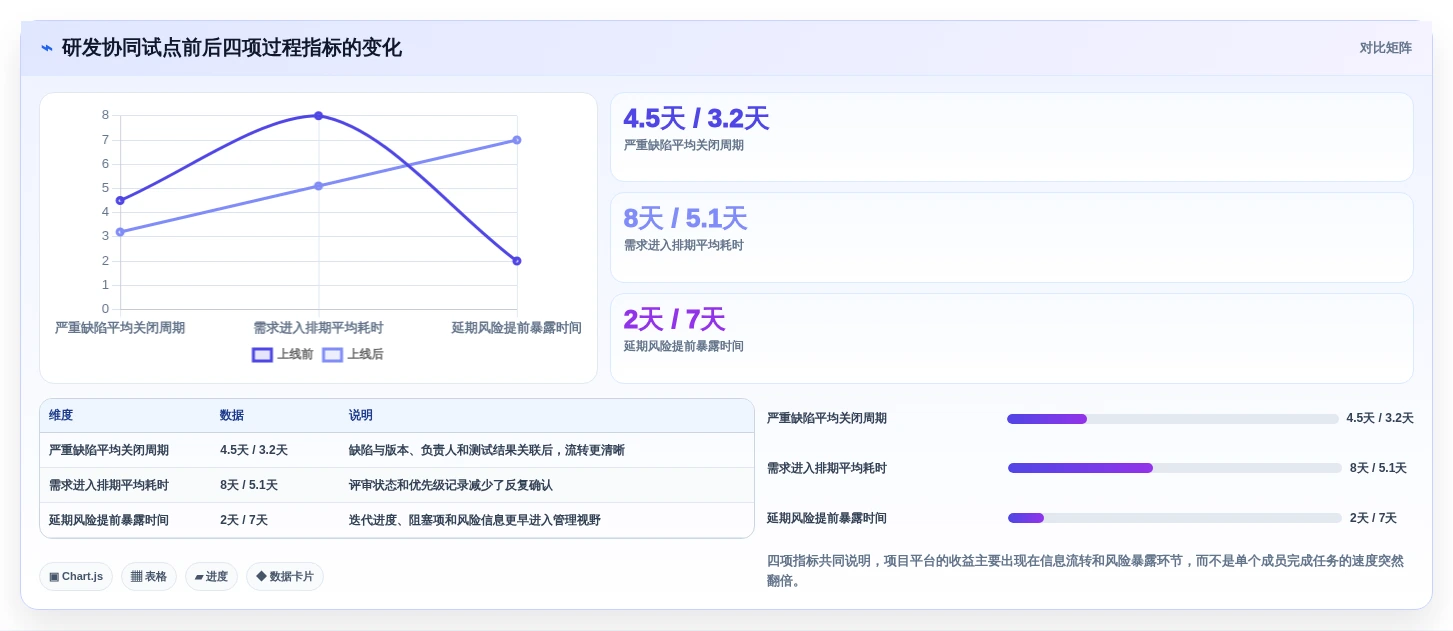
Task: Click chart x-axis label 延期风险提前暴露时间
Action: (x=517, y=328)
